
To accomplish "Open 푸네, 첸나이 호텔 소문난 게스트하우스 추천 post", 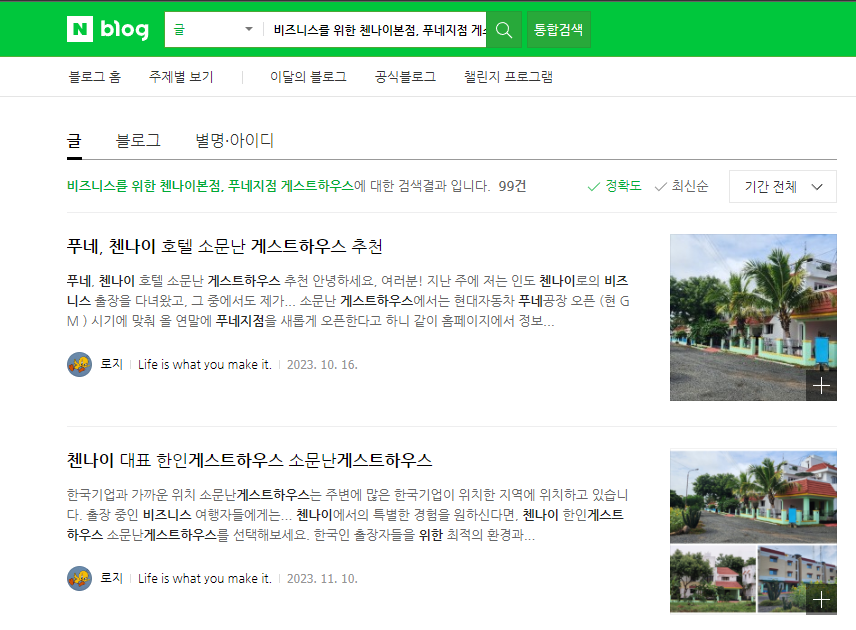I will (x=225, y=246).
